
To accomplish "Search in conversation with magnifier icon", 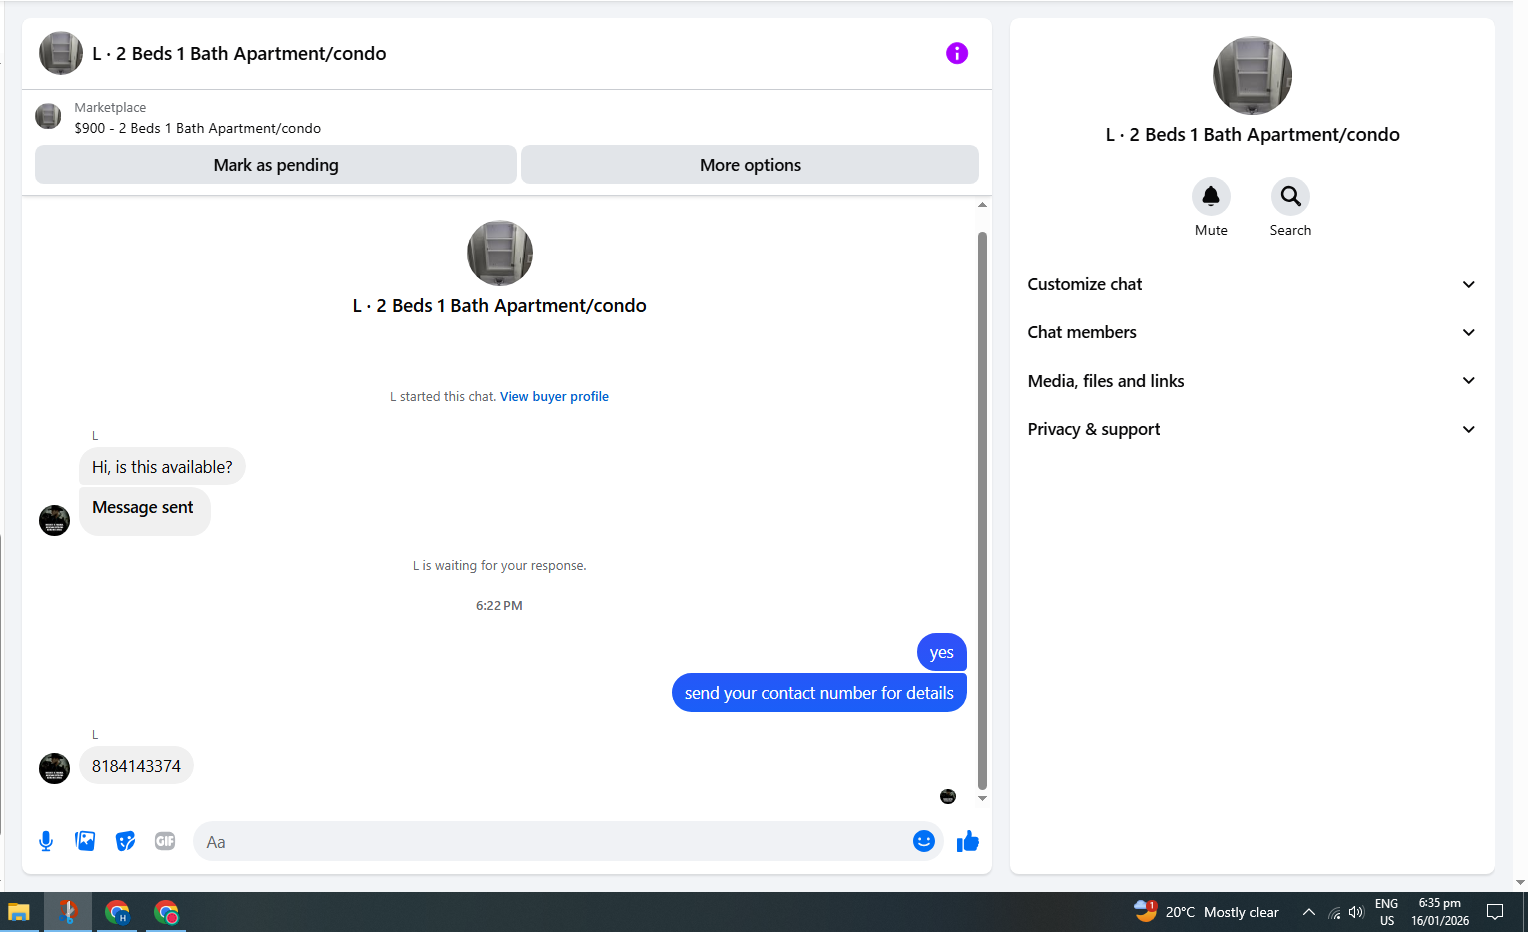I will tap(1290, 197).
